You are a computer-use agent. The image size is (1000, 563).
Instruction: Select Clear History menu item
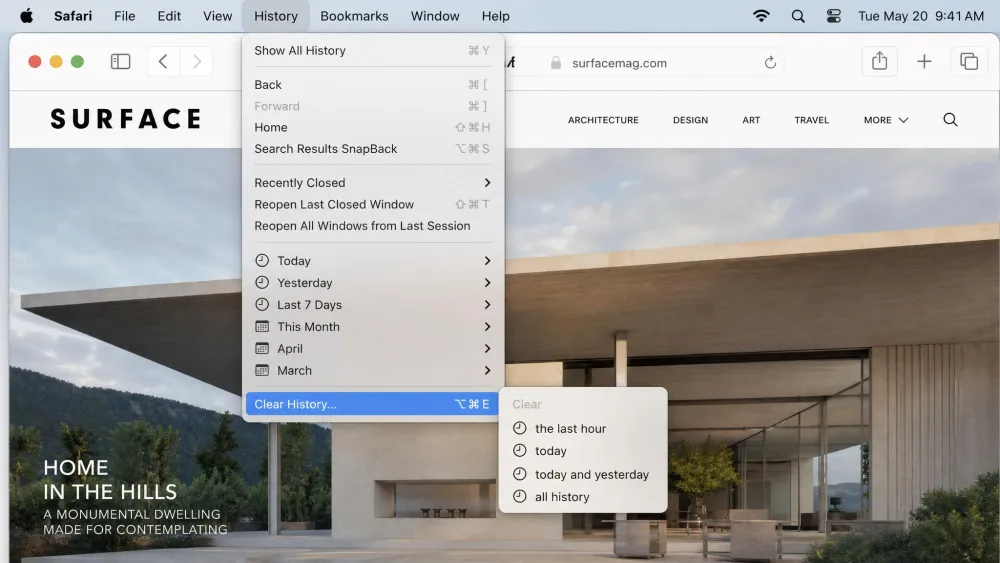point(372,404)
